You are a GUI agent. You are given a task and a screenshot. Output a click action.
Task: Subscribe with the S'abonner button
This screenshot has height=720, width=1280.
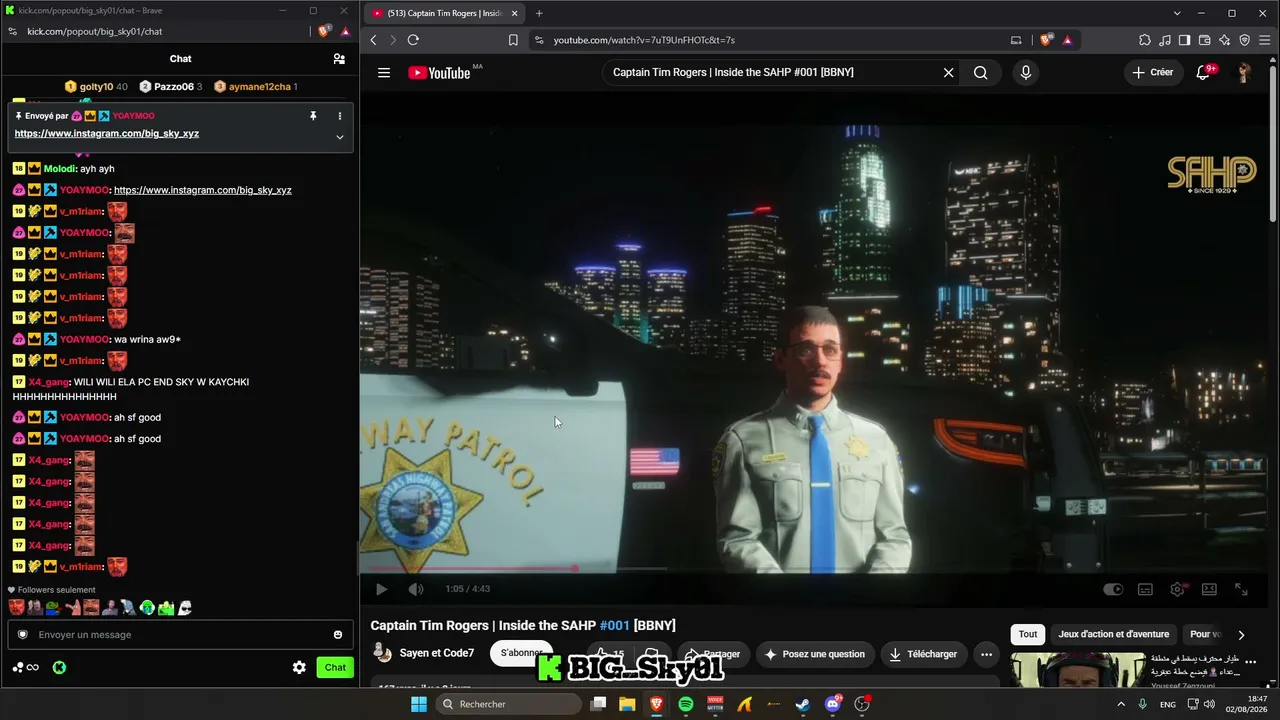click(x=522, y=654)
